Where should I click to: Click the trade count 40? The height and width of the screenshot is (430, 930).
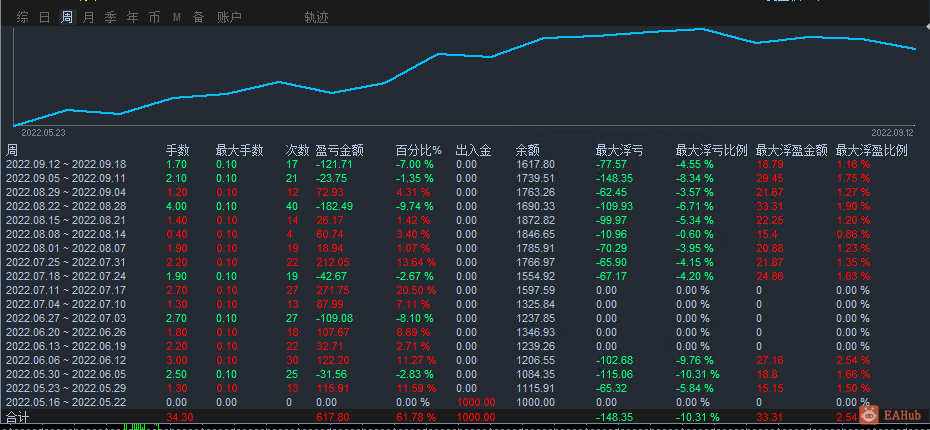[x=292, y=206]
